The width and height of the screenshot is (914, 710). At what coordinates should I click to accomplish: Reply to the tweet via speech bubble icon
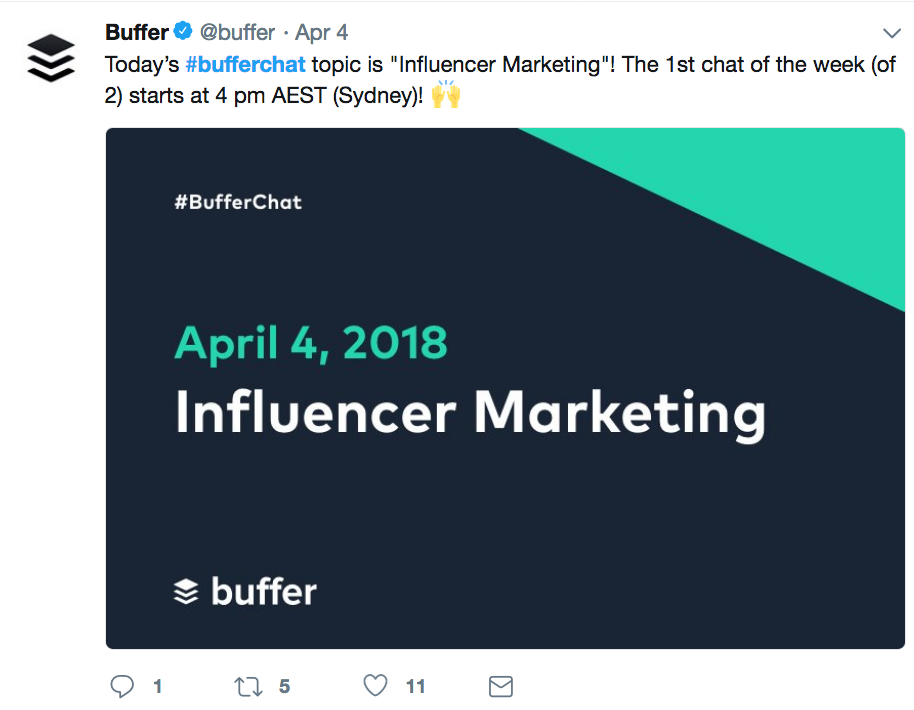coord(122,686)
